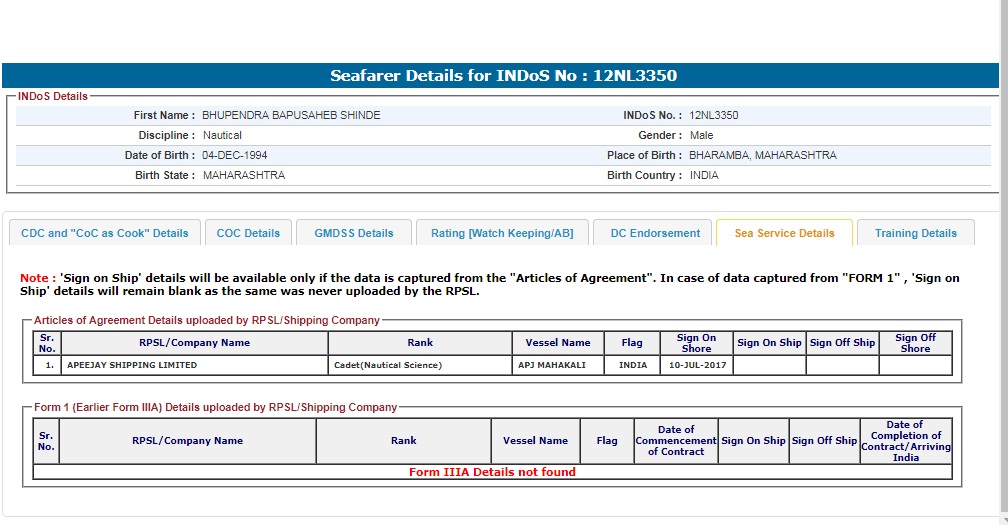Click the 10-JUL-2017 sign on shore date
1008x525 pixels.
(x=696, y=365)
